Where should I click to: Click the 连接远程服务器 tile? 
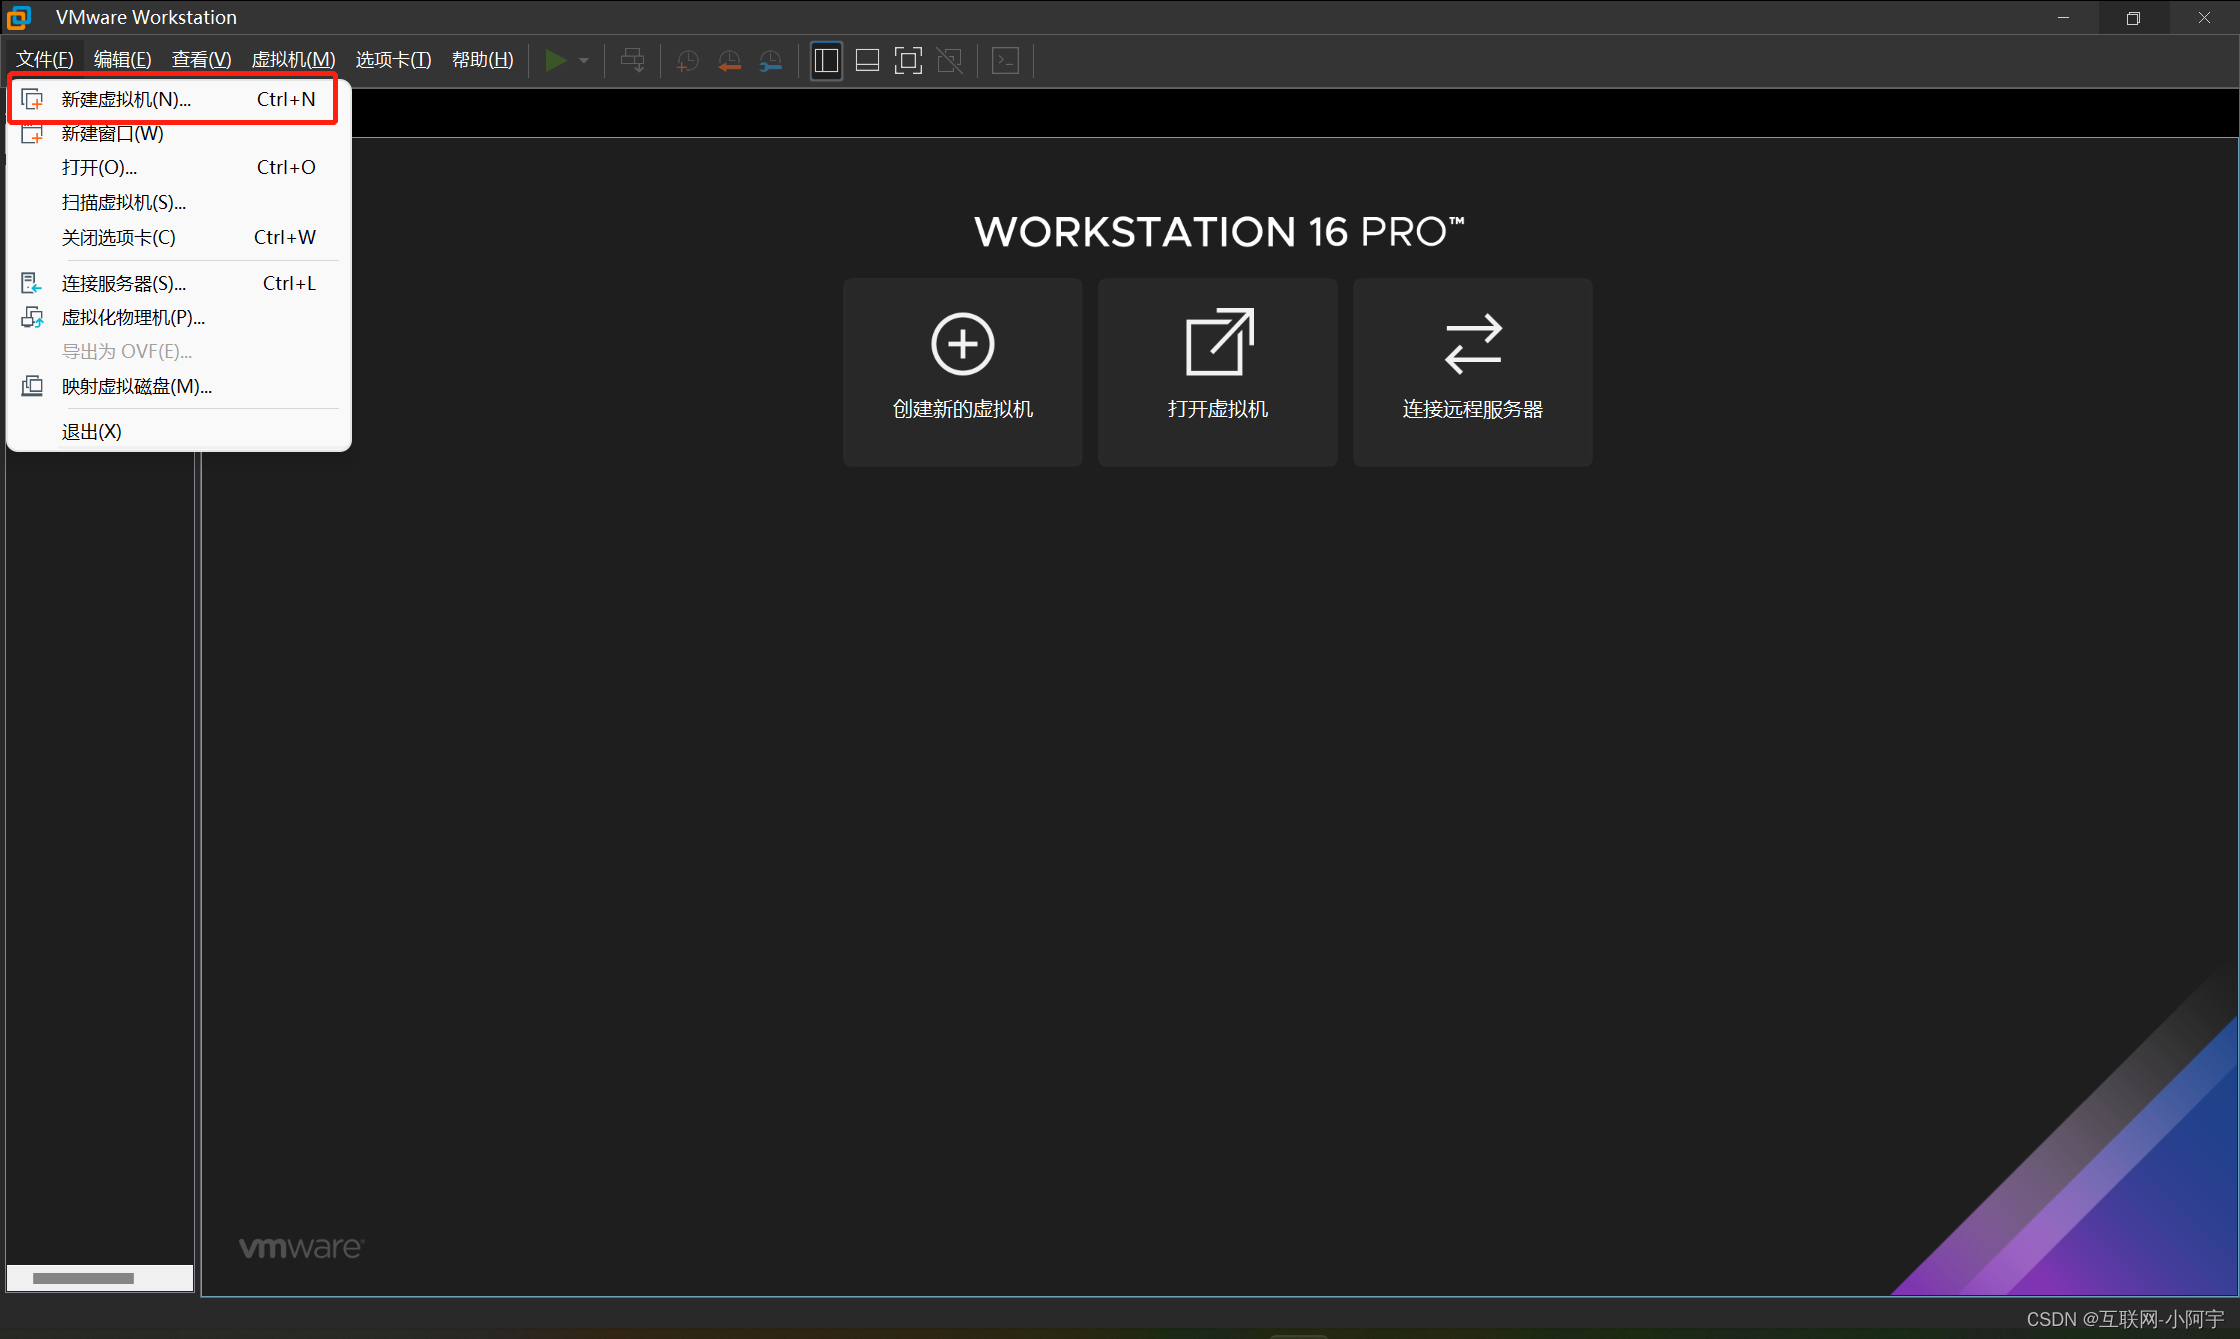tap(1472, 371)
